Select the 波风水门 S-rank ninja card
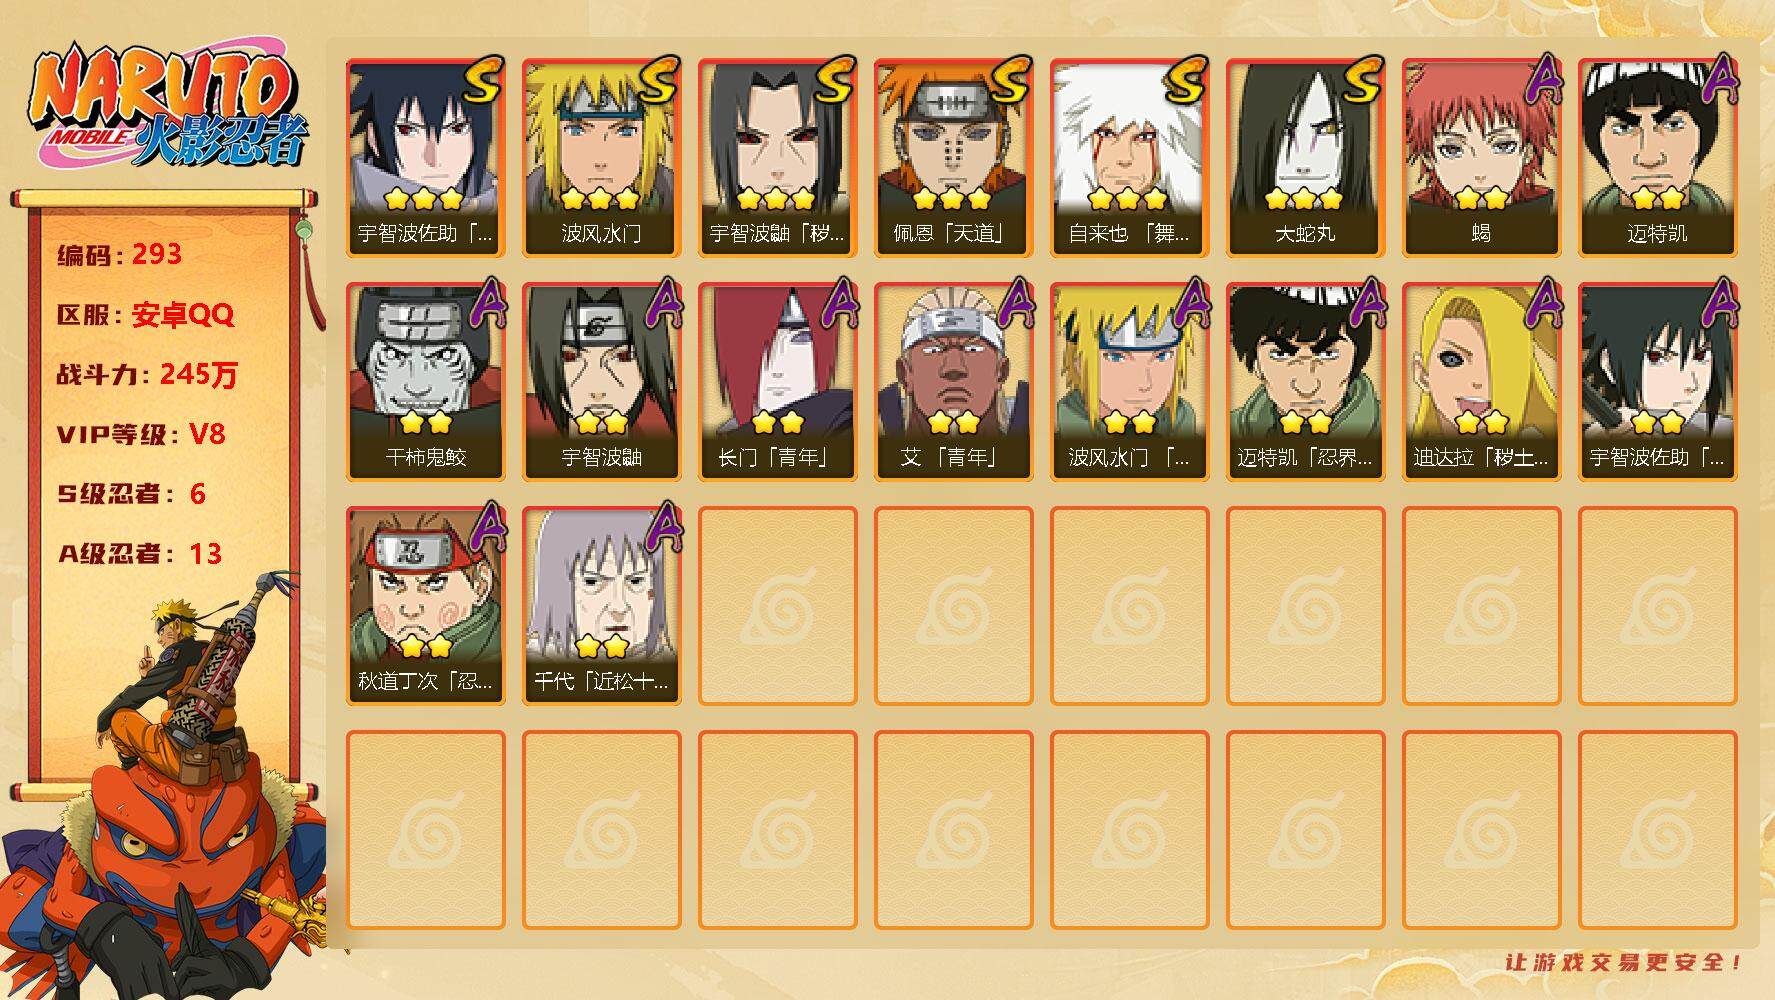 [601, 158]
